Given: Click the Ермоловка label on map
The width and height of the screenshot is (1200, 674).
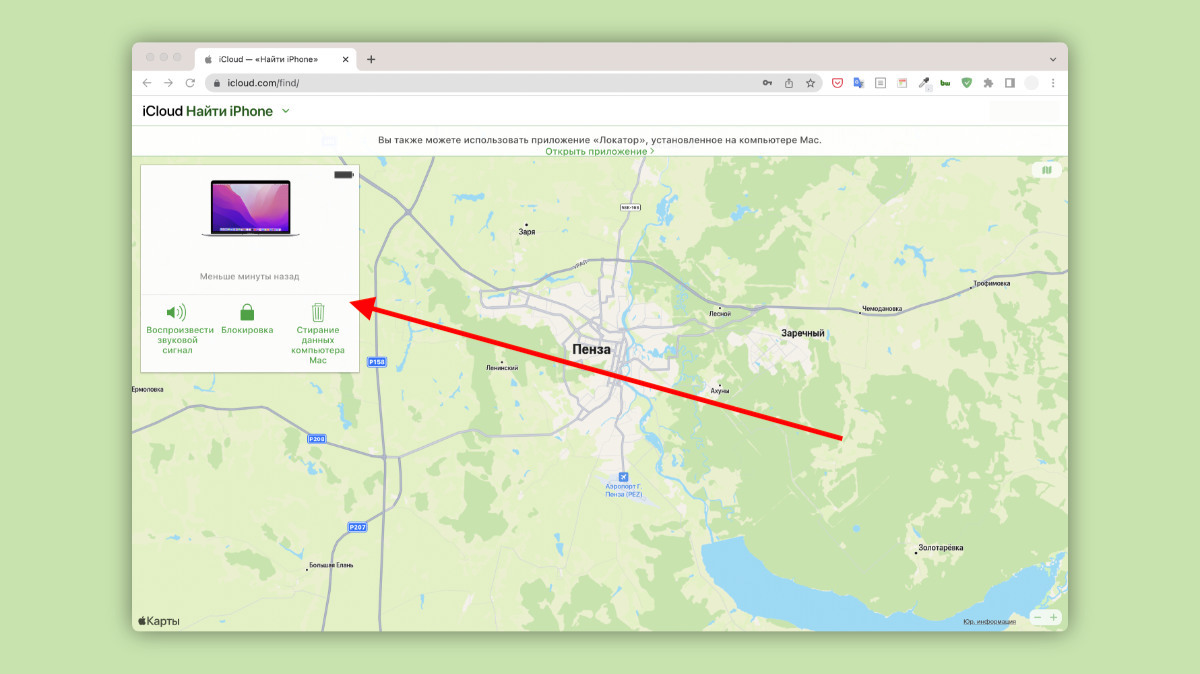Looking at the screenshot, I should [x=148, y=389].
